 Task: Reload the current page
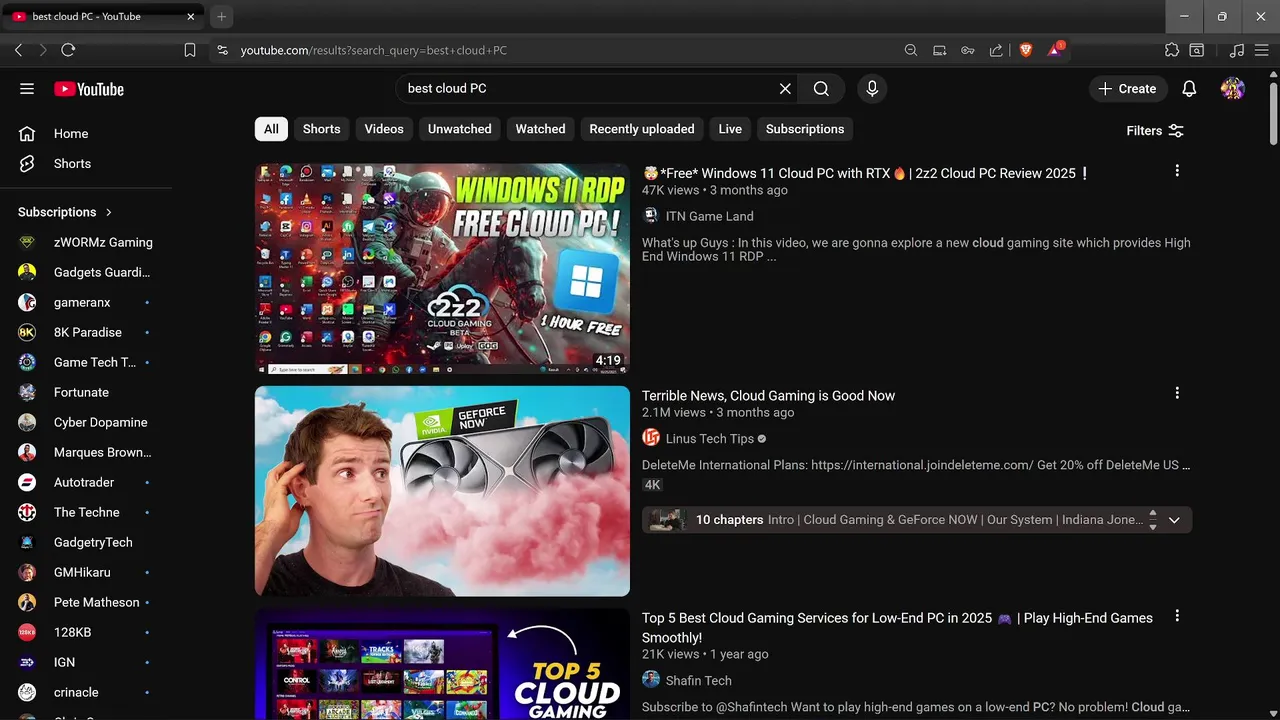coord(68,50)
